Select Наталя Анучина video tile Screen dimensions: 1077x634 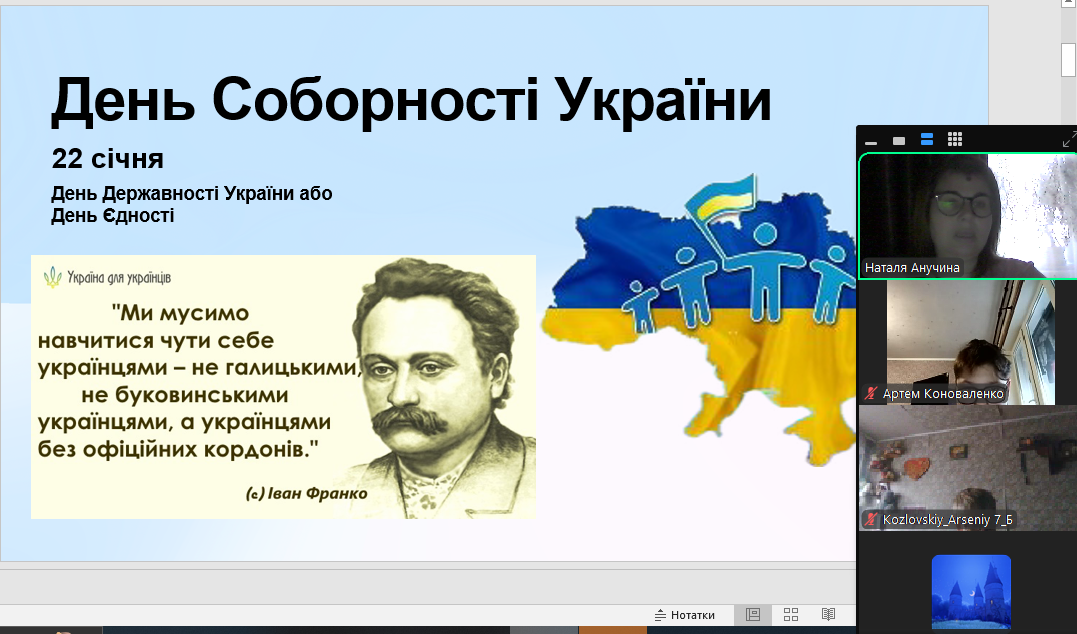point(968,216)
